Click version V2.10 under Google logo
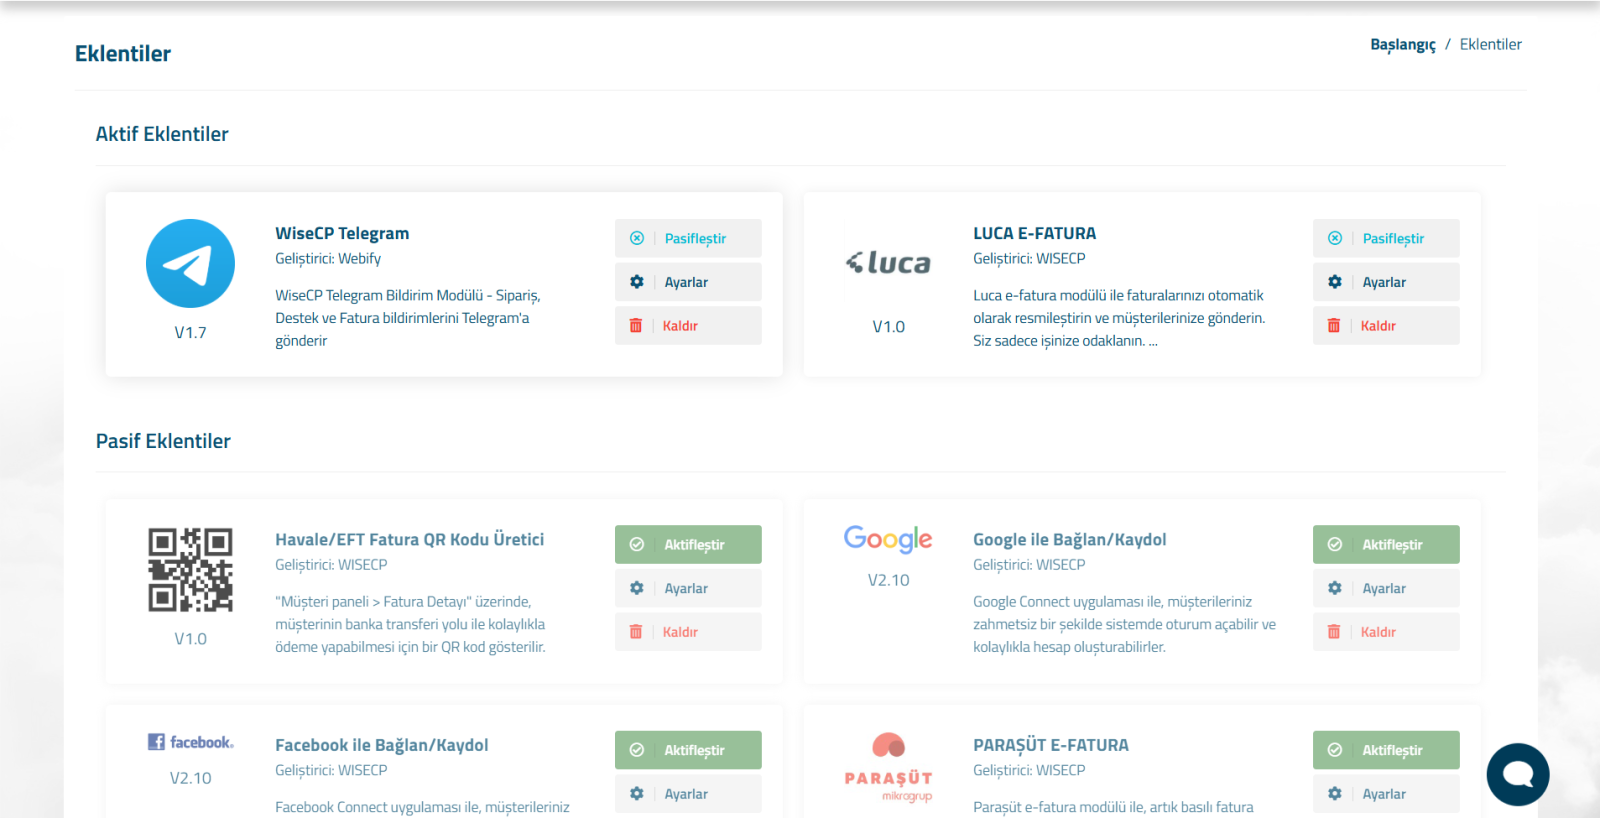The height and width of the screenshot is (818, 1600). pos(888,580)
